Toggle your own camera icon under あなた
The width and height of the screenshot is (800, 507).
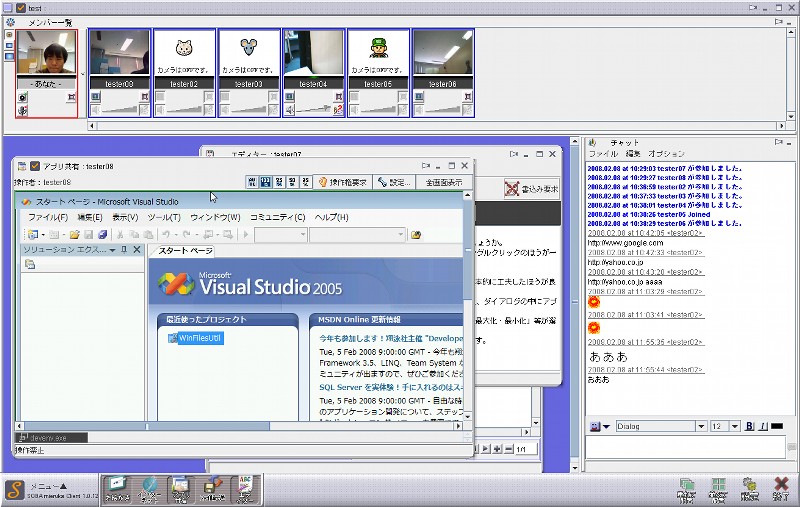pos(23,97)
